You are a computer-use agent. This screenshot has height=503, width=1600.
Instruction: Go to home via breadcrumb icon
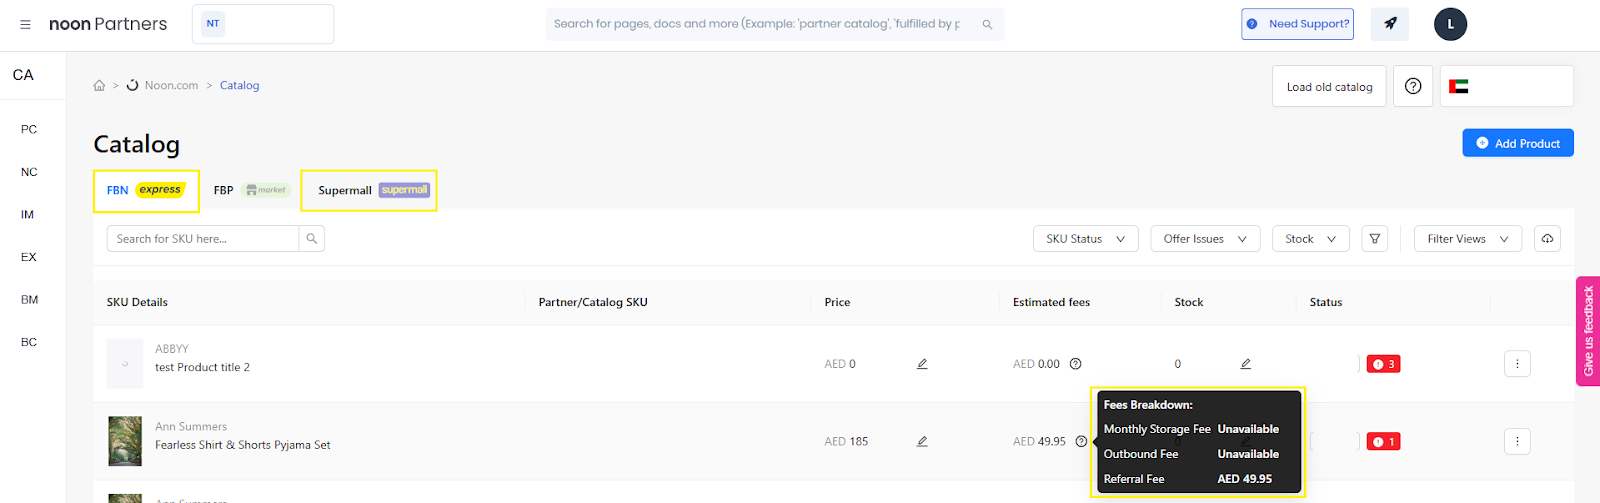coord(99,86)
